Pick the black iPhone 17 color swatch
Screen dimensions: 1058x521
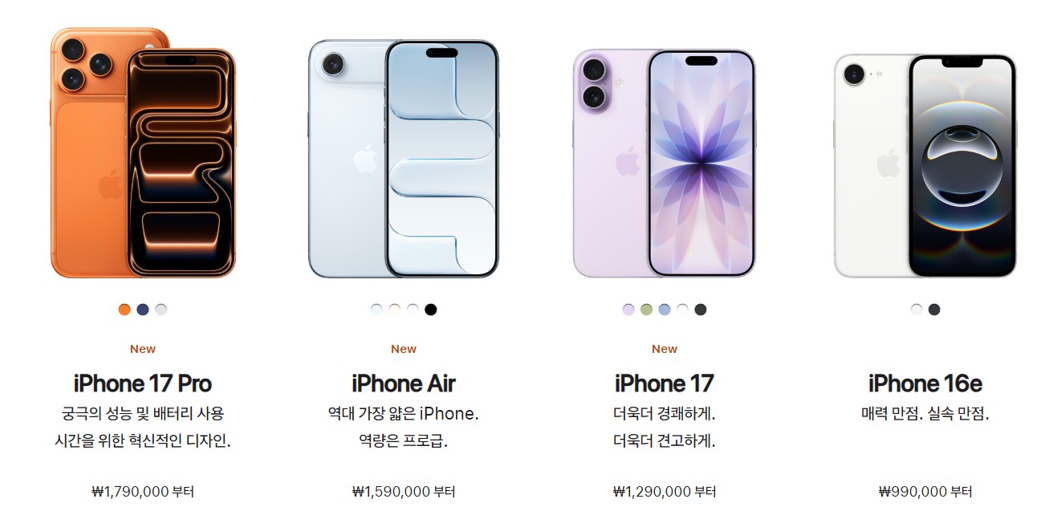point(700,310)
